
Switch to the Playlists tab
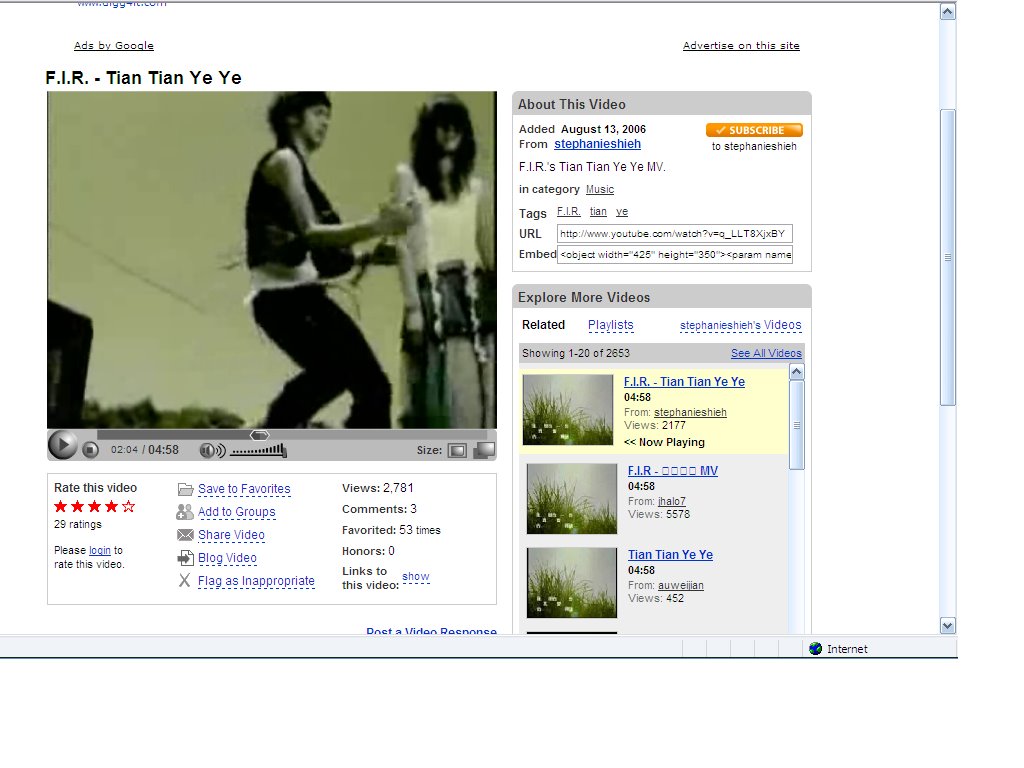(611, 325)
